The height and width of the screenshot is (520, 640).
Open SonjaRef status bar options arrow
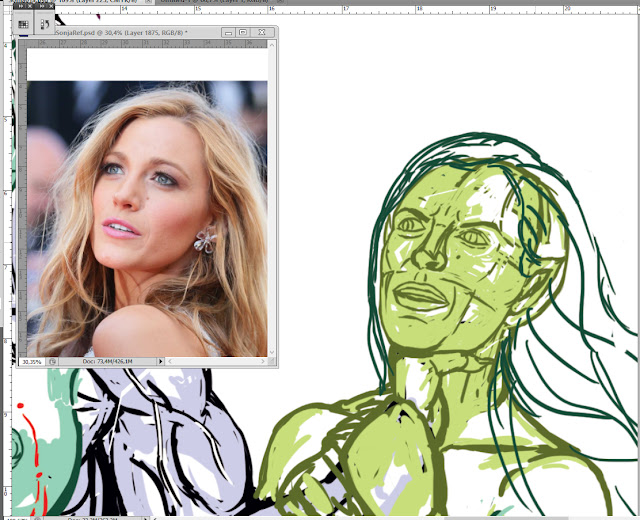160,362
